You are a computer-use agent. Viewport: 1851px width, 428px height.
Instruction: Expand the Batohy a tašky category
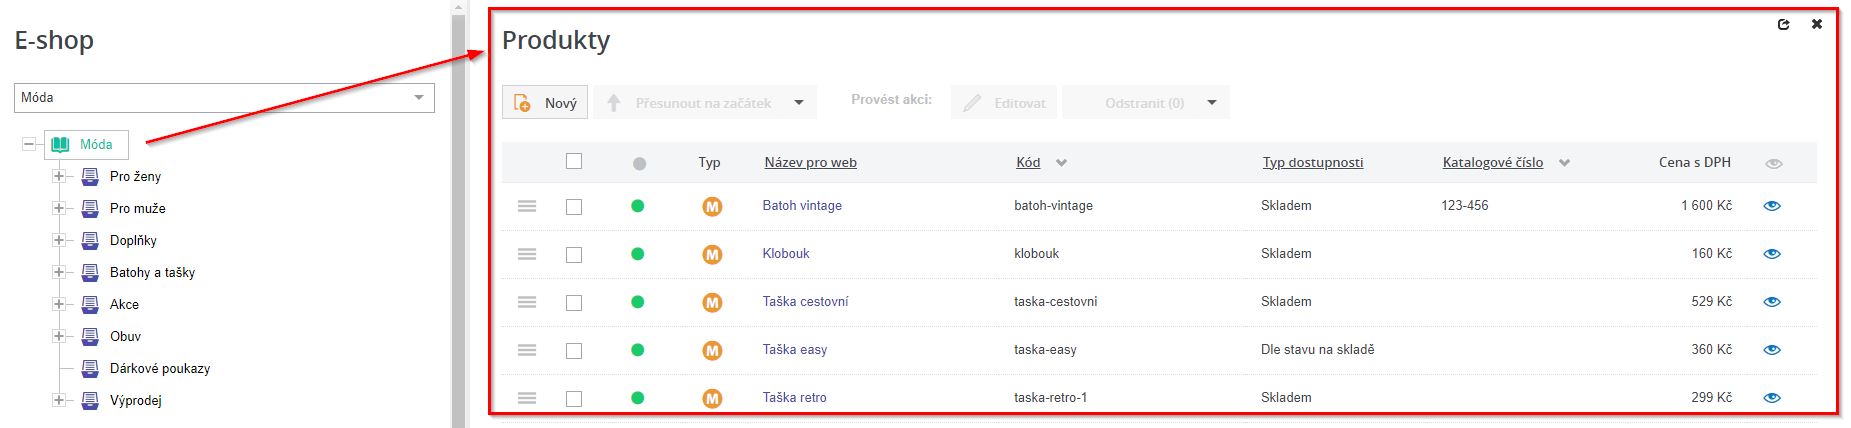point(59,272)
